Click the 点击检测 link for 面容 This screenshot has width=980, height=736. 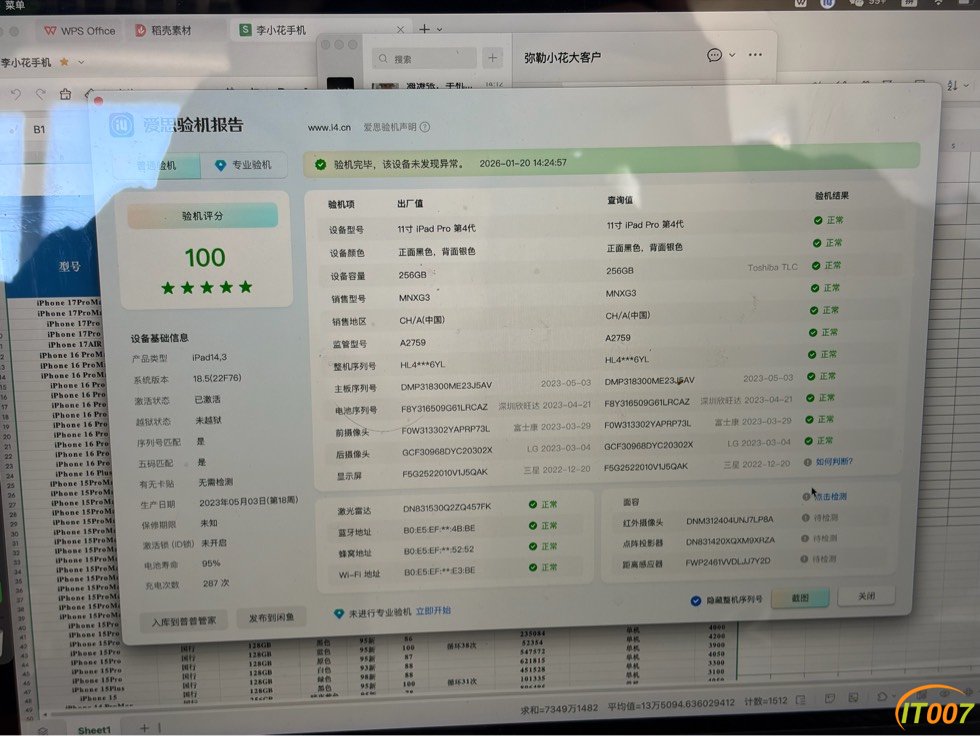(x=831, y=497)
